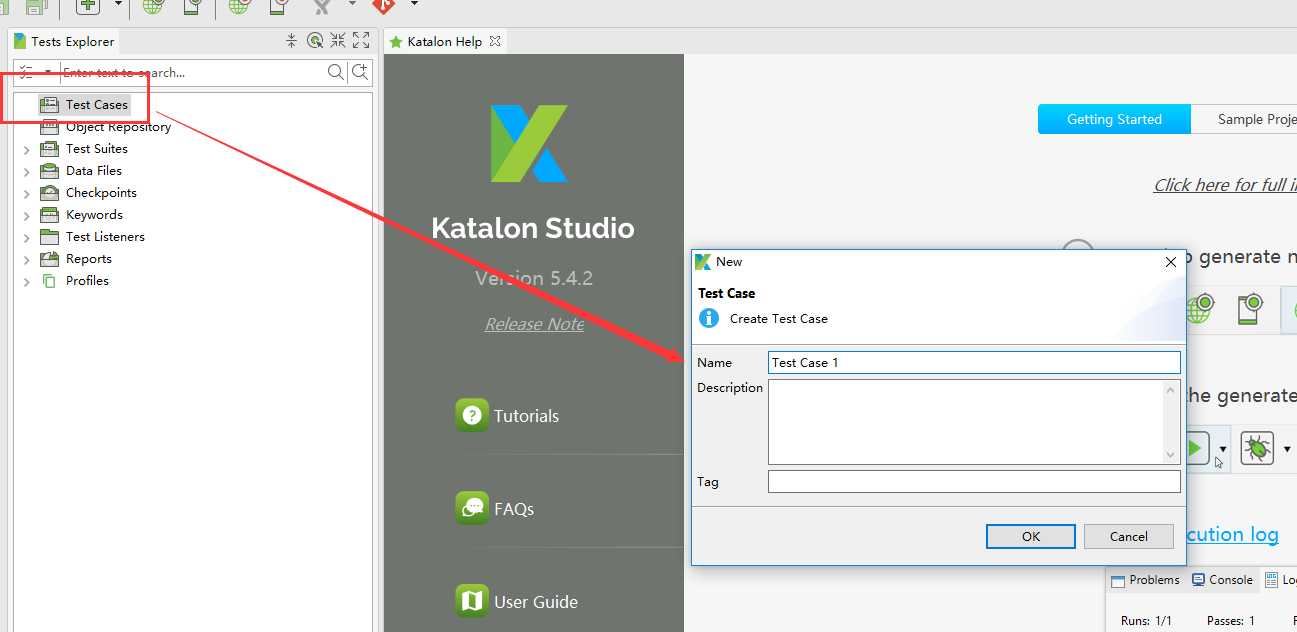Click the crossed-tools icon in the top toolbar

coord(321,6)
